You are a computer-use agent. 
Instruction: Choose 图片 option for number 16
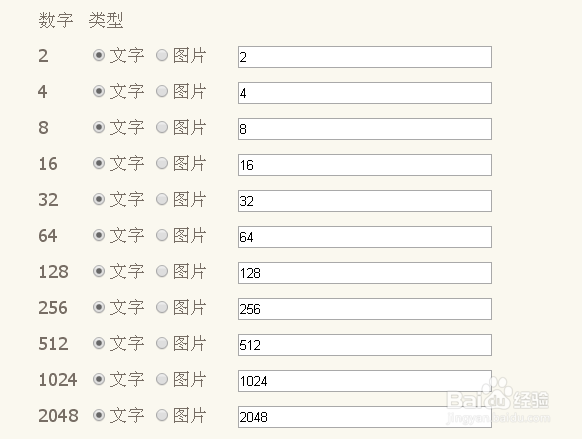pyautogui.click(x=162, y=164)
